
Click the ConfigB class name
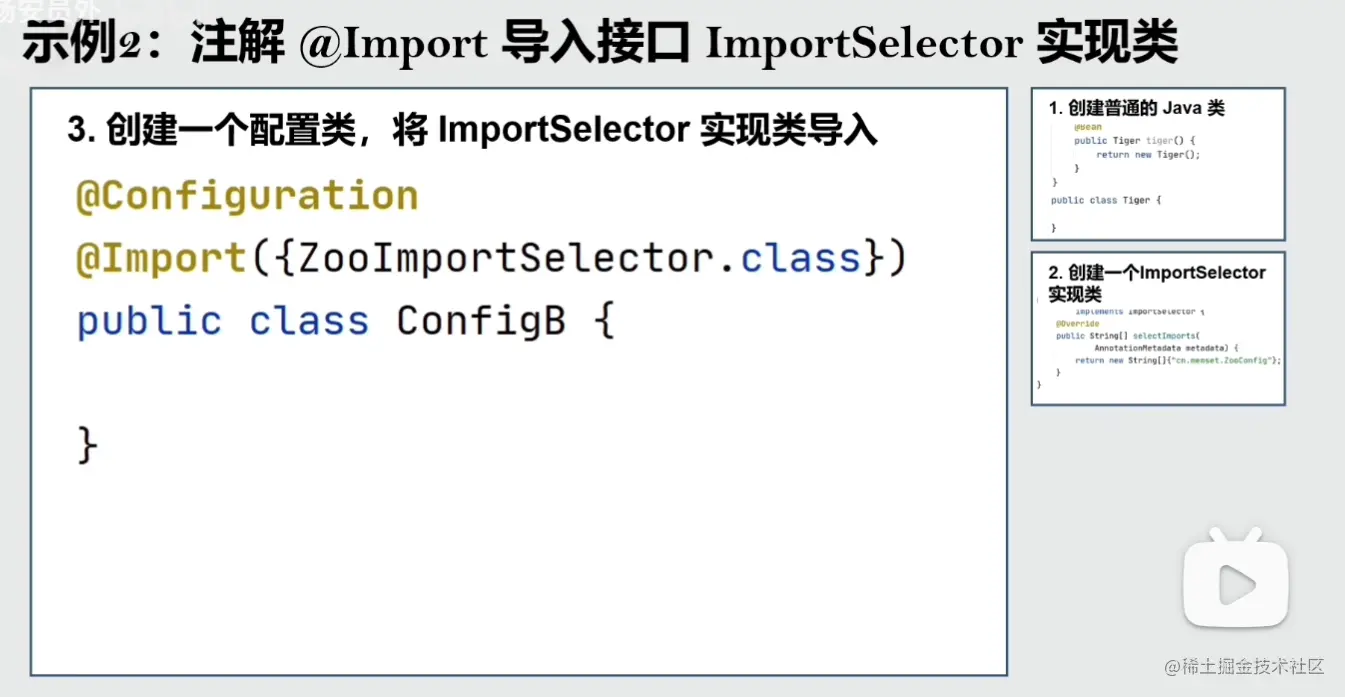click(x=481, y=322)
